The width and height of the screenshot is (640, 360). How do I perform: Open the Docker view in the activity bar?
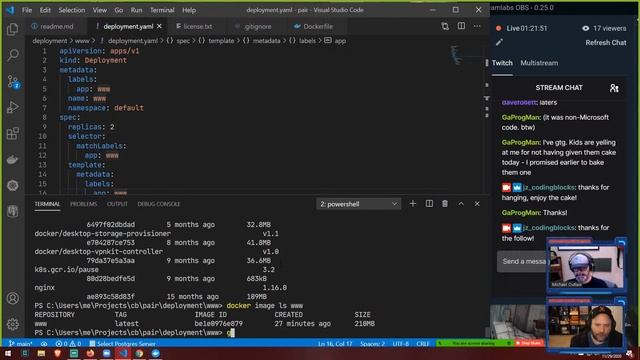(13, 160)
